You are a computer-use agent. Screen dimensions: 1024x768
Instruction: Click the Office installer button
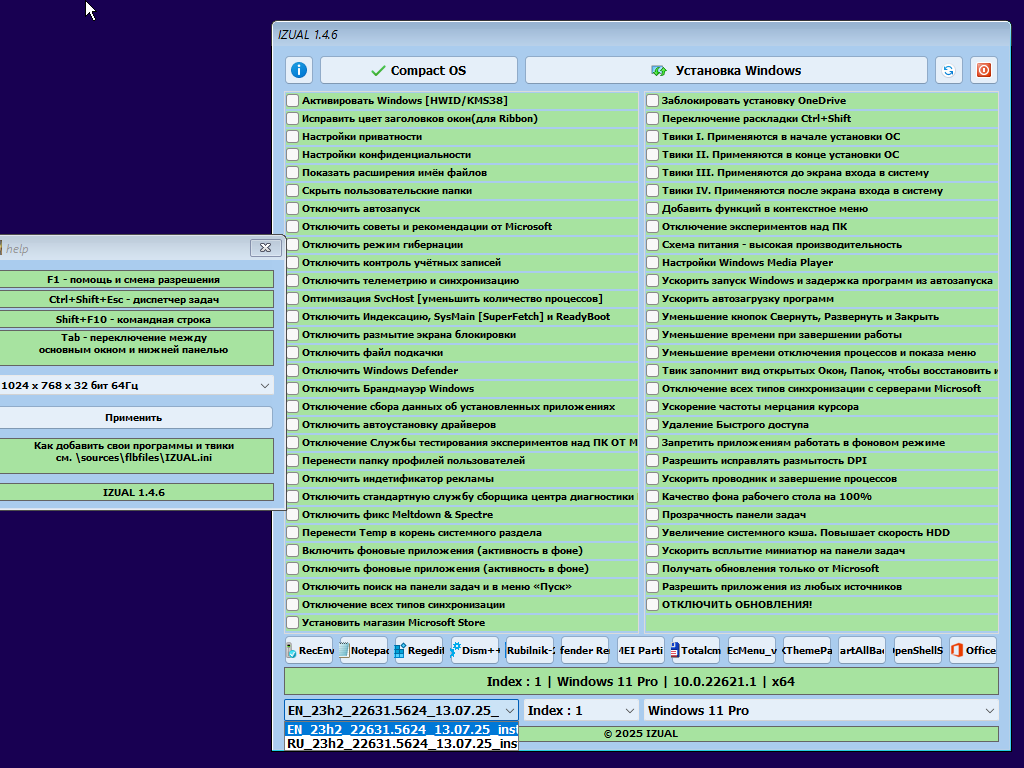[973, 650]
